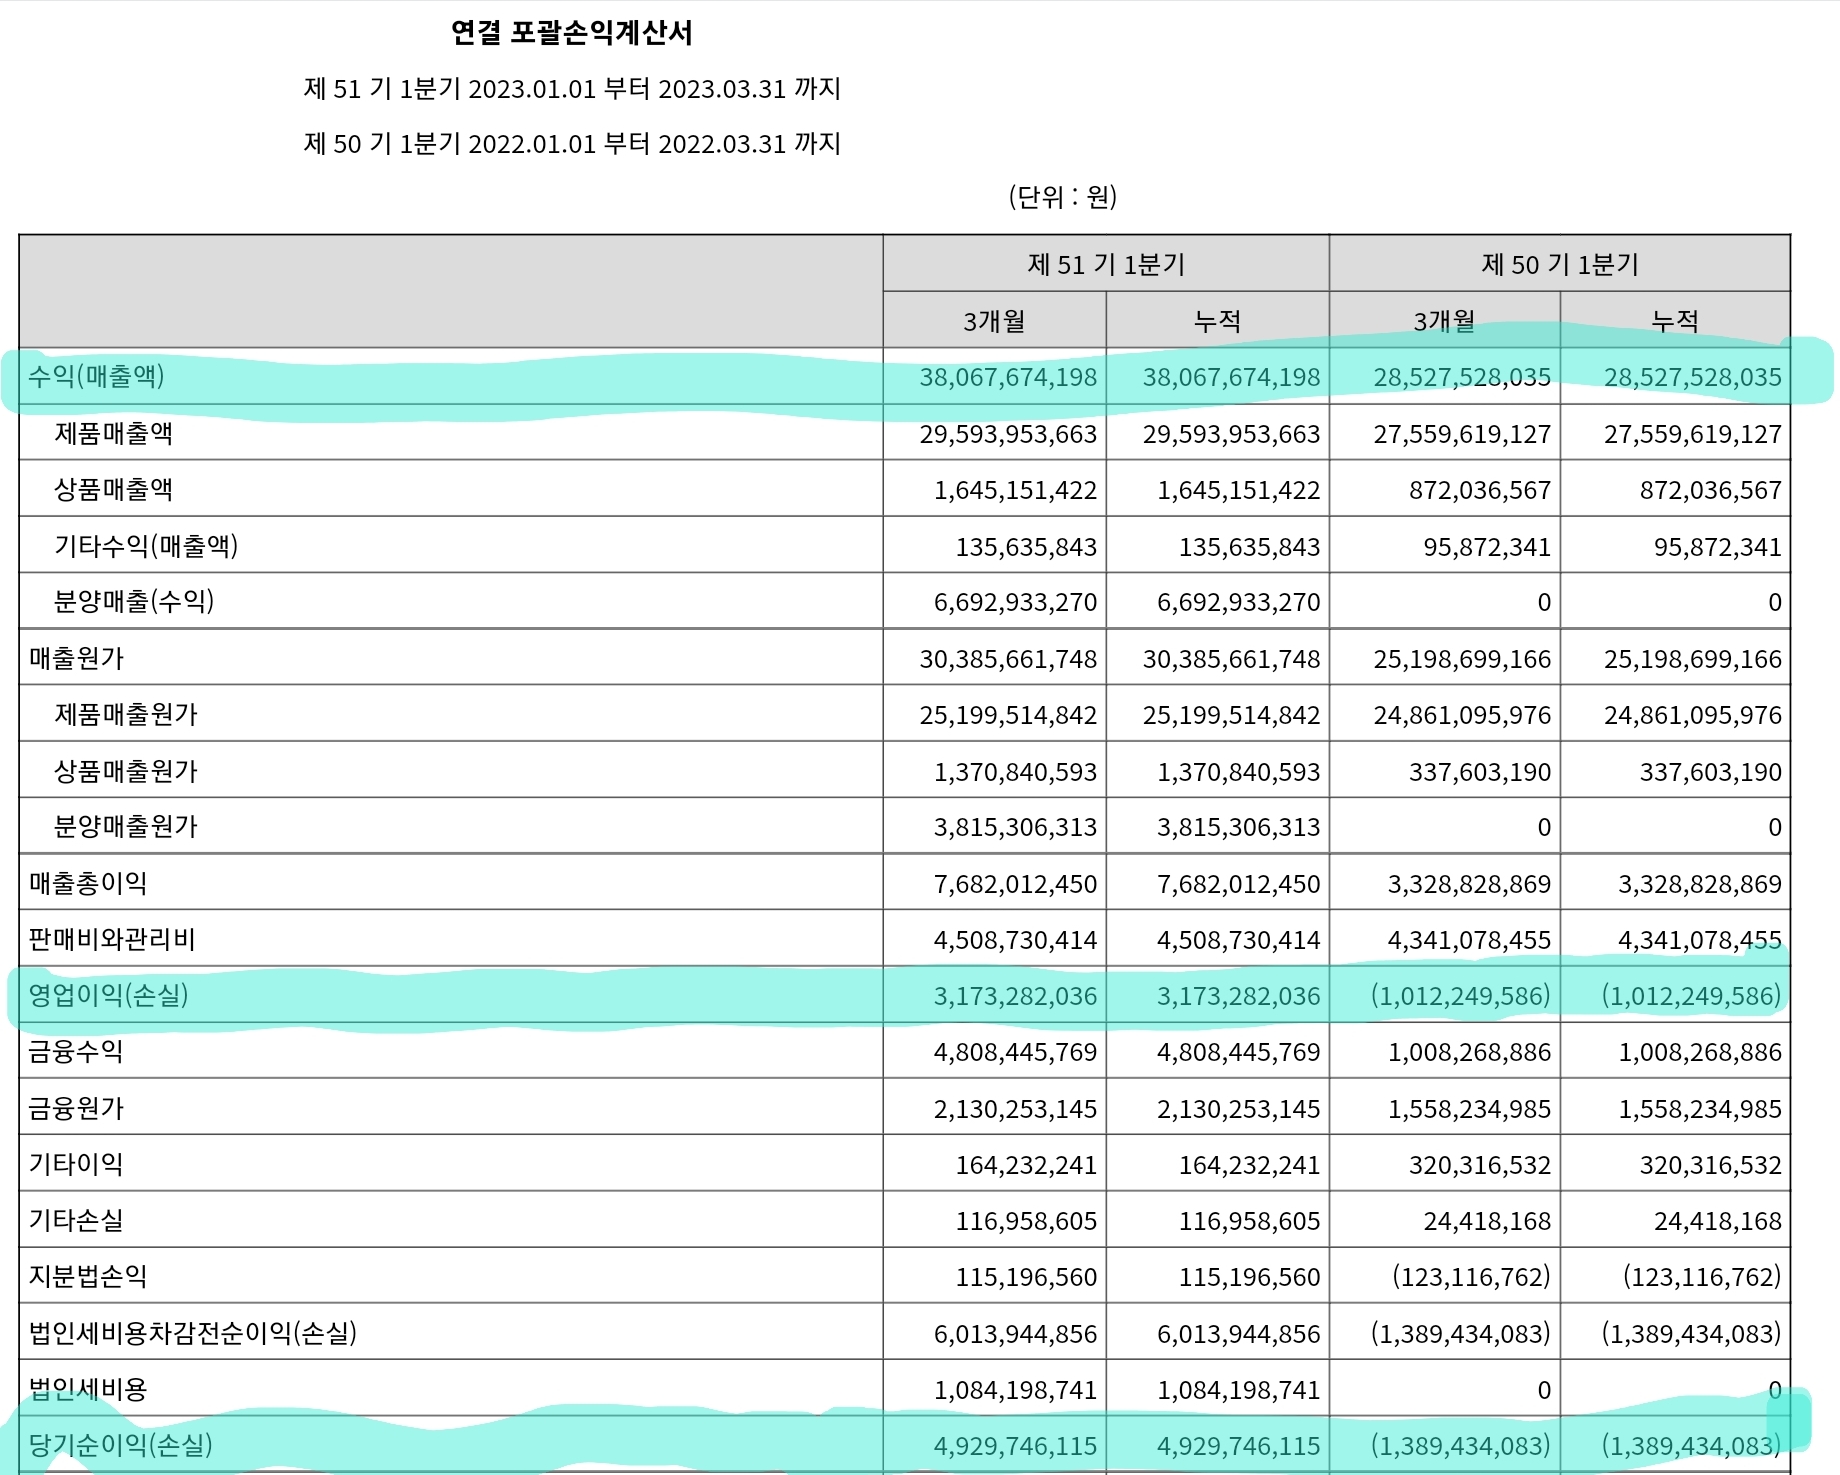Click the 법인세비용 row label
This screenshot has height=1475, width=1840.
tap(88, 1389)
